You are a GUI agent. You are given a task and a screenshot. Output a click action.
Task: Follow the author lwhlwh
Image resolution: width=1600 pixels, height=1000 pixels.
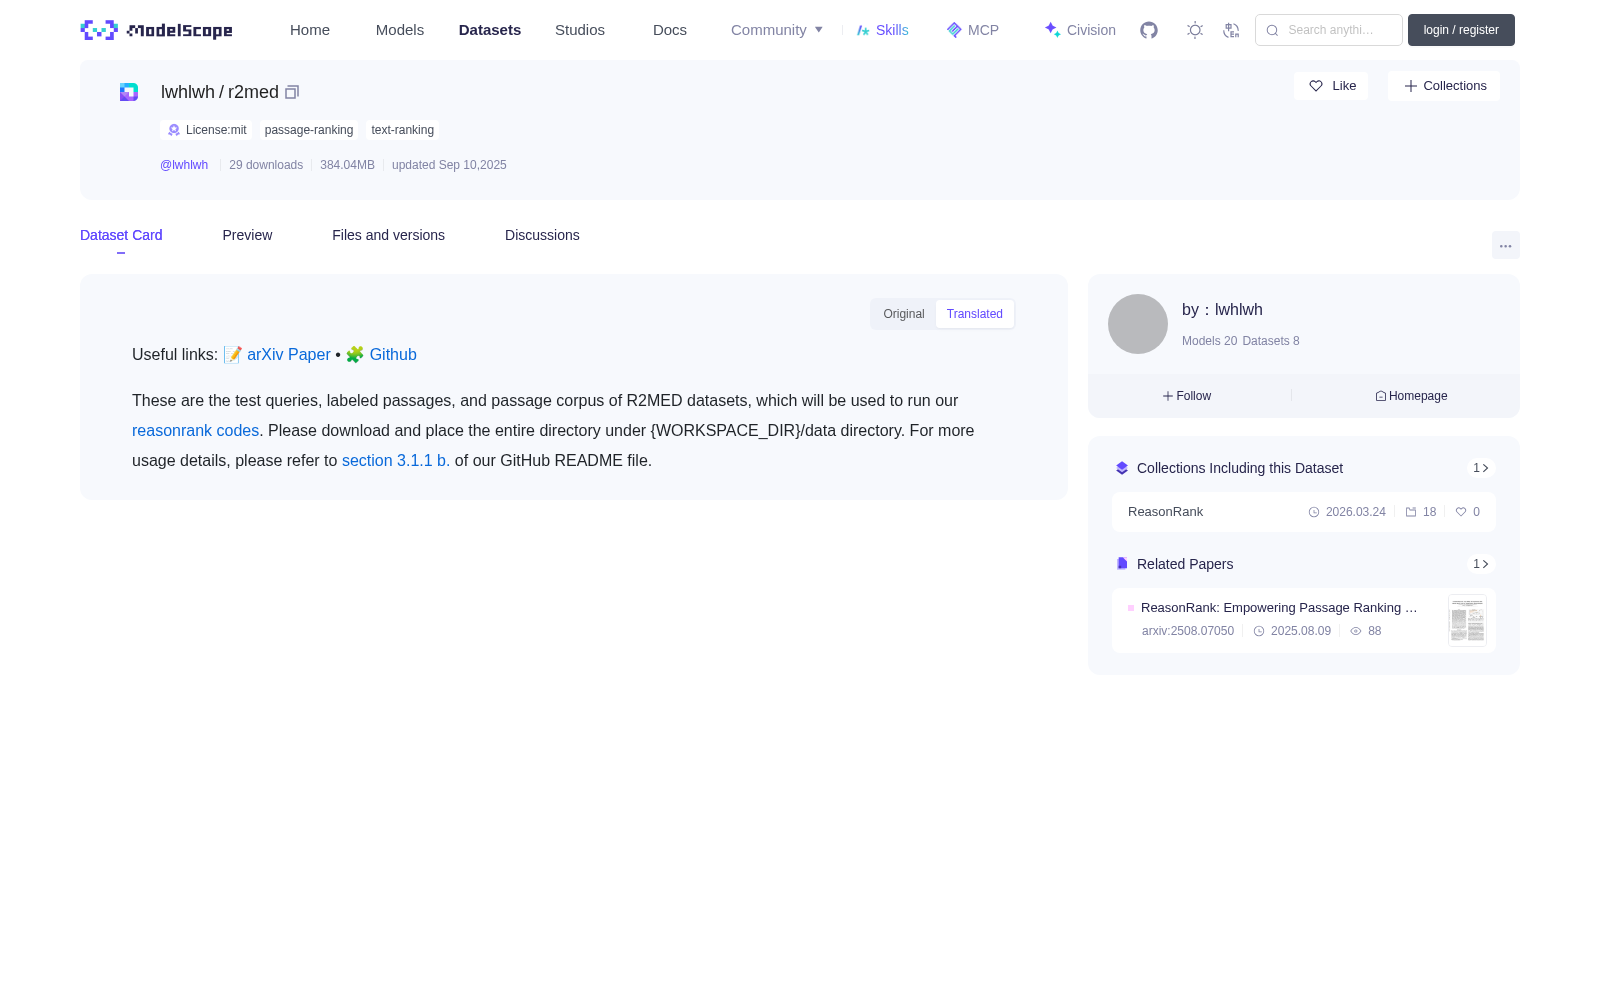pos(1187,396)
